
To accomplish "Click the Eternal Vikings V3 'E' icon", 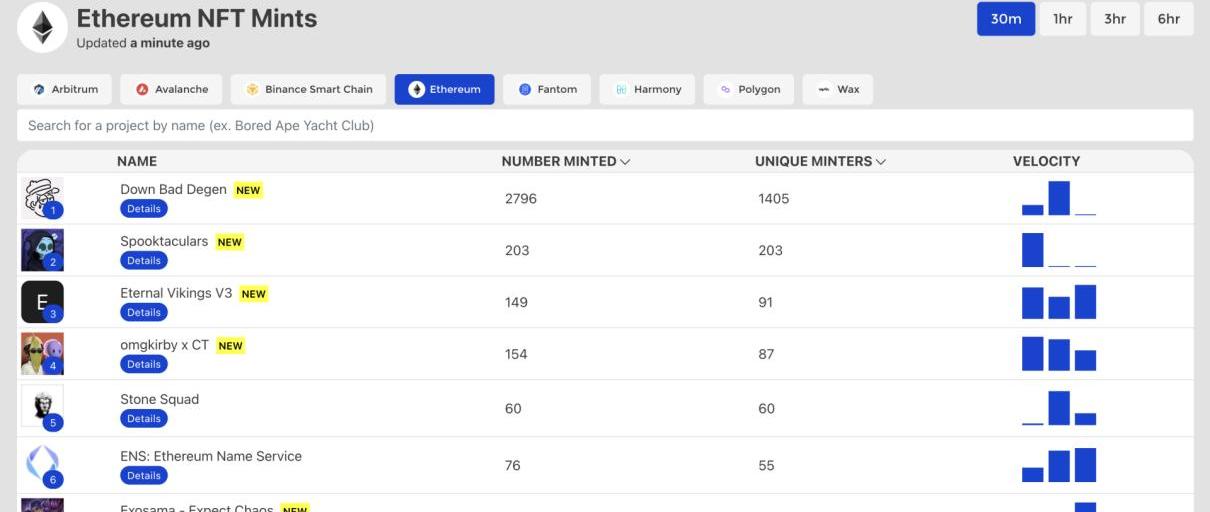I will (42, 302).
